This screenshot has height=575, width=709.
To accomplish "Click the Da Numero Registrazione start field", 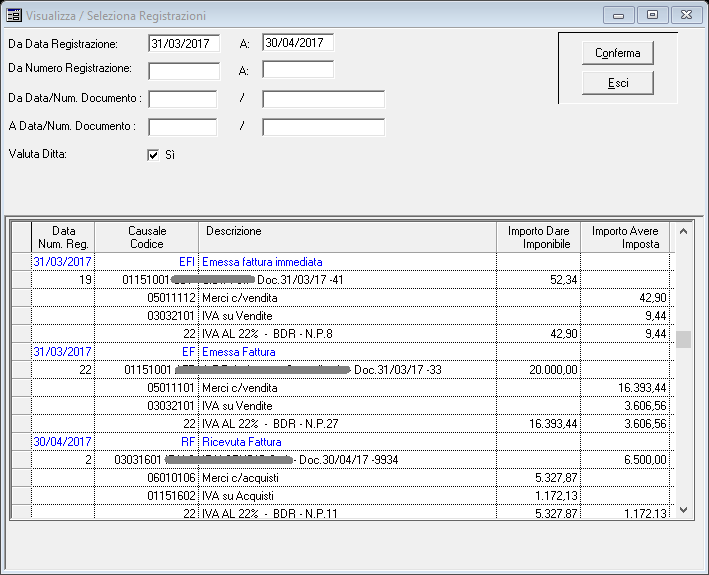I will point(184,71).
